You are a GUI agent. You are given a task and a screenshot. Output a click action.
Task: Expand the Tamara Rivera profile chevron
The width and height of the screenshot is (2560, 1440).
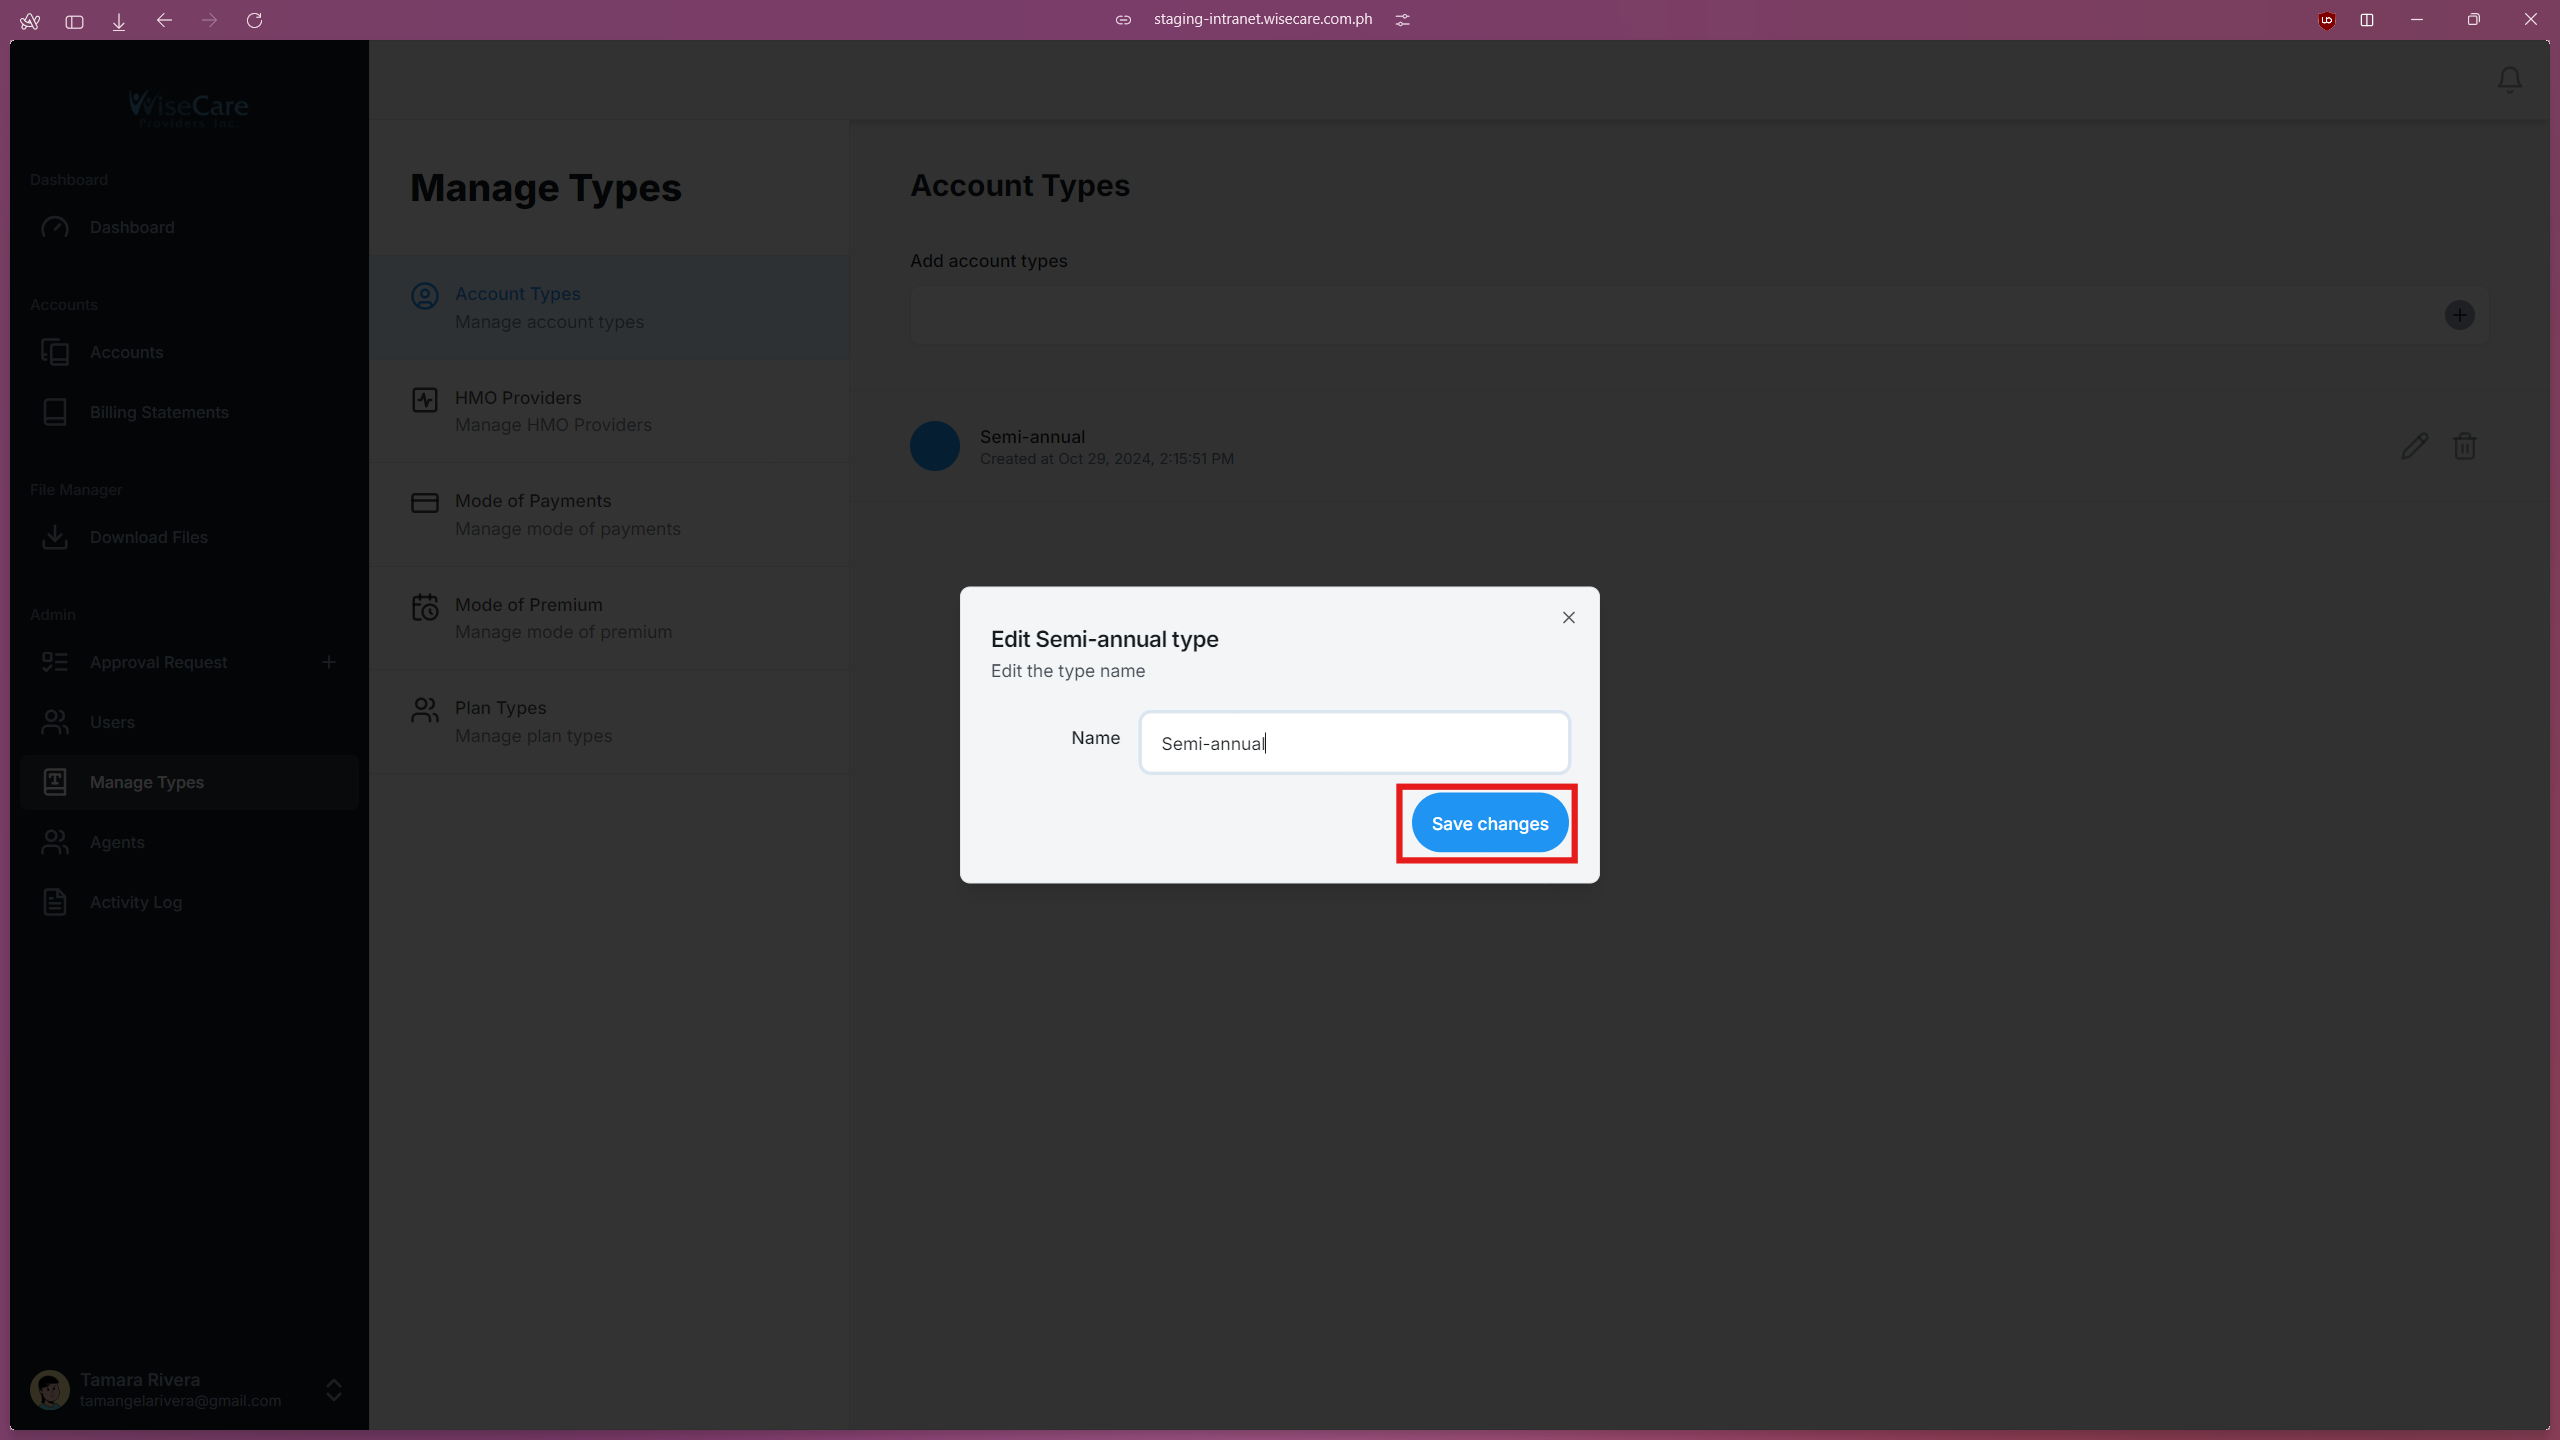pos(333,1390)
